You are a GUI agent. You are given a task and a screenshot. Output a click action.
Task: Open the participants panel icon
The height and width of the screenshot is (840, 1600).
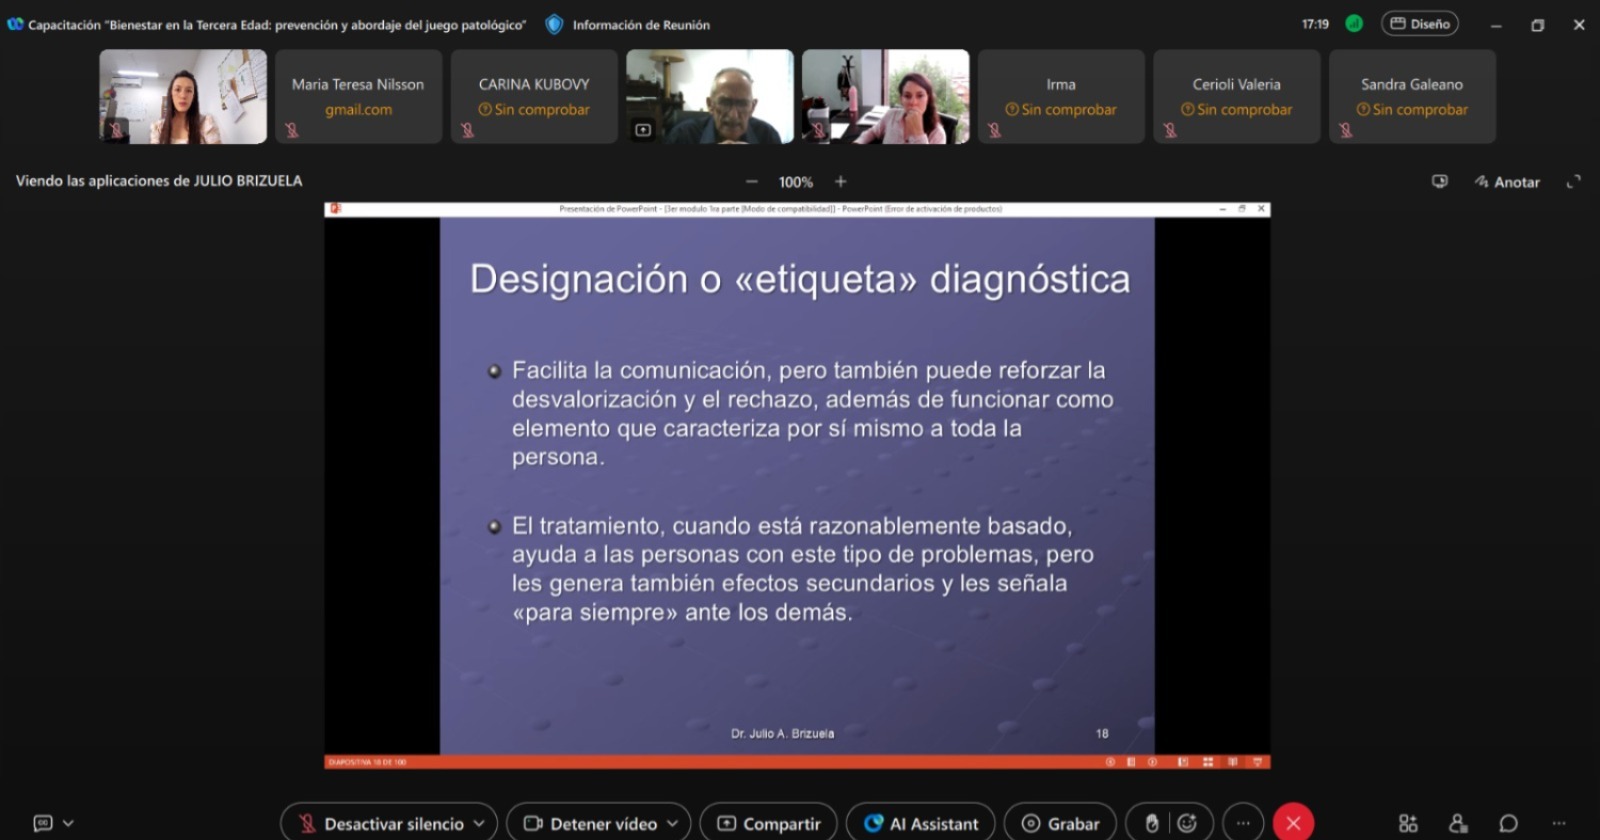(x=1458, y=823)
